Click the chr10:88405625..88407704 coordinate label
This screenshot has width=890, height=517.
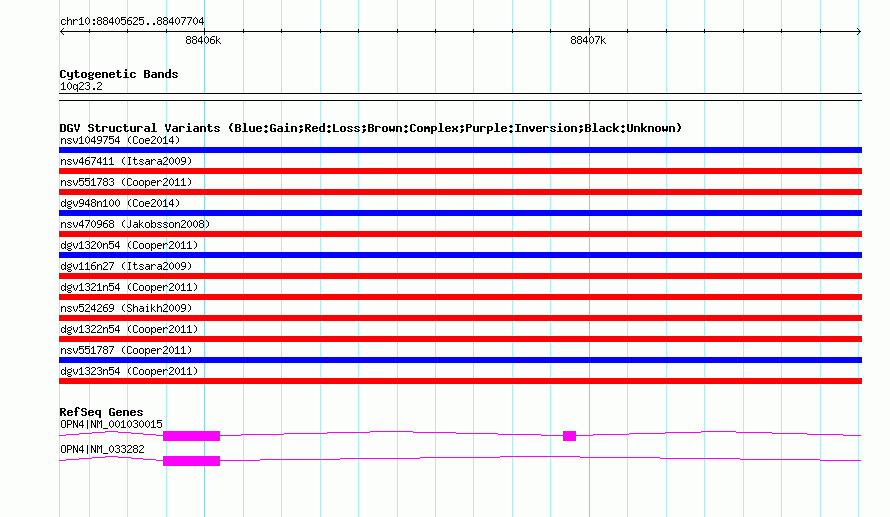[x=132, y=21]
